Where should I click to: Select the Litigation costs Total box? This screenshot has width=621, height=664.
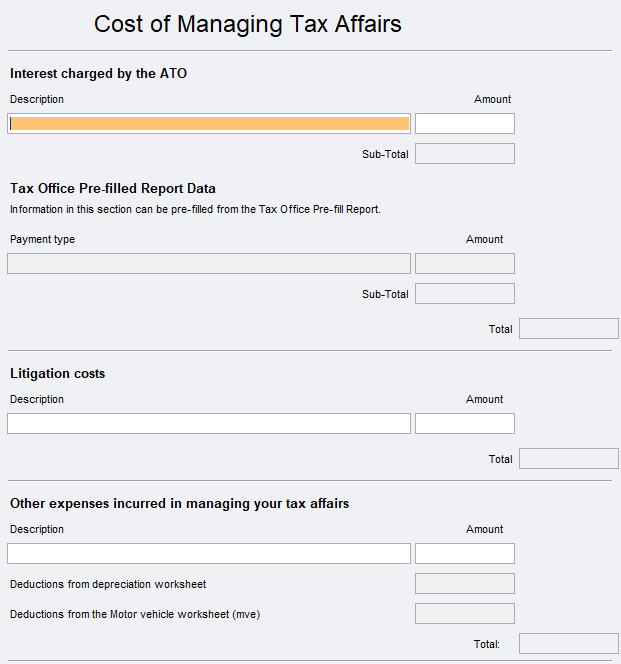point(568,459)
